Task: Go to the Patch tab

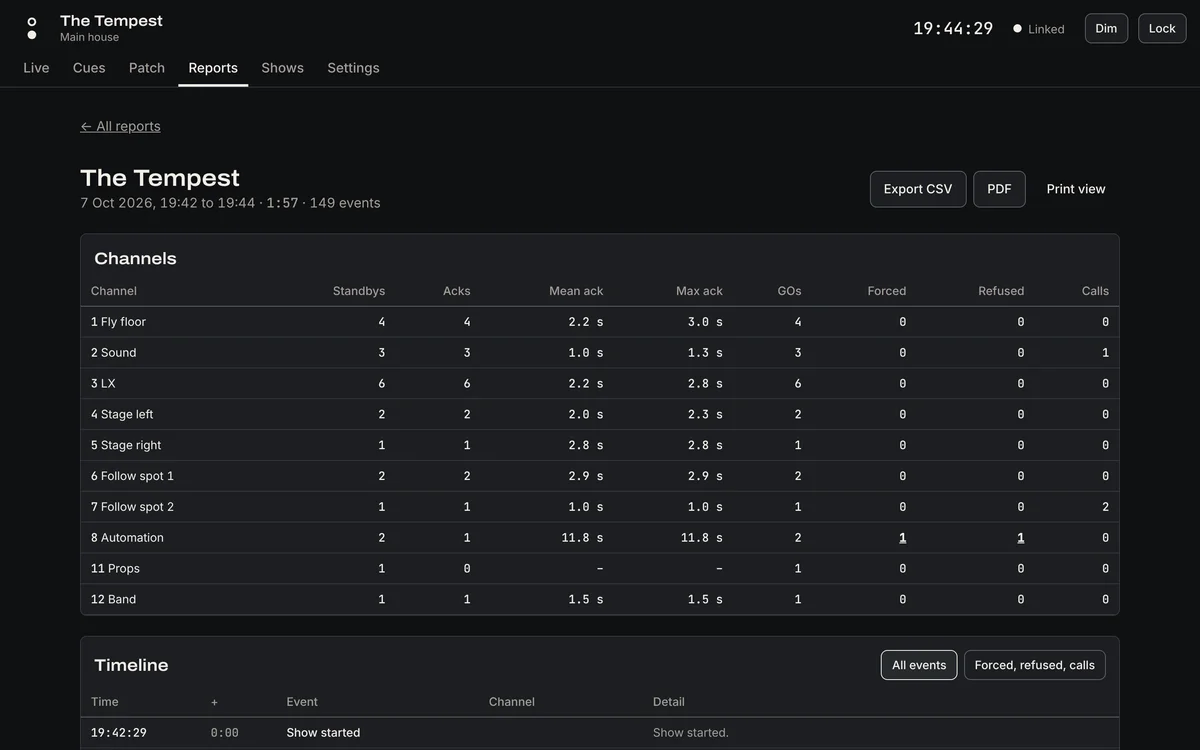Action: [147, 68]
